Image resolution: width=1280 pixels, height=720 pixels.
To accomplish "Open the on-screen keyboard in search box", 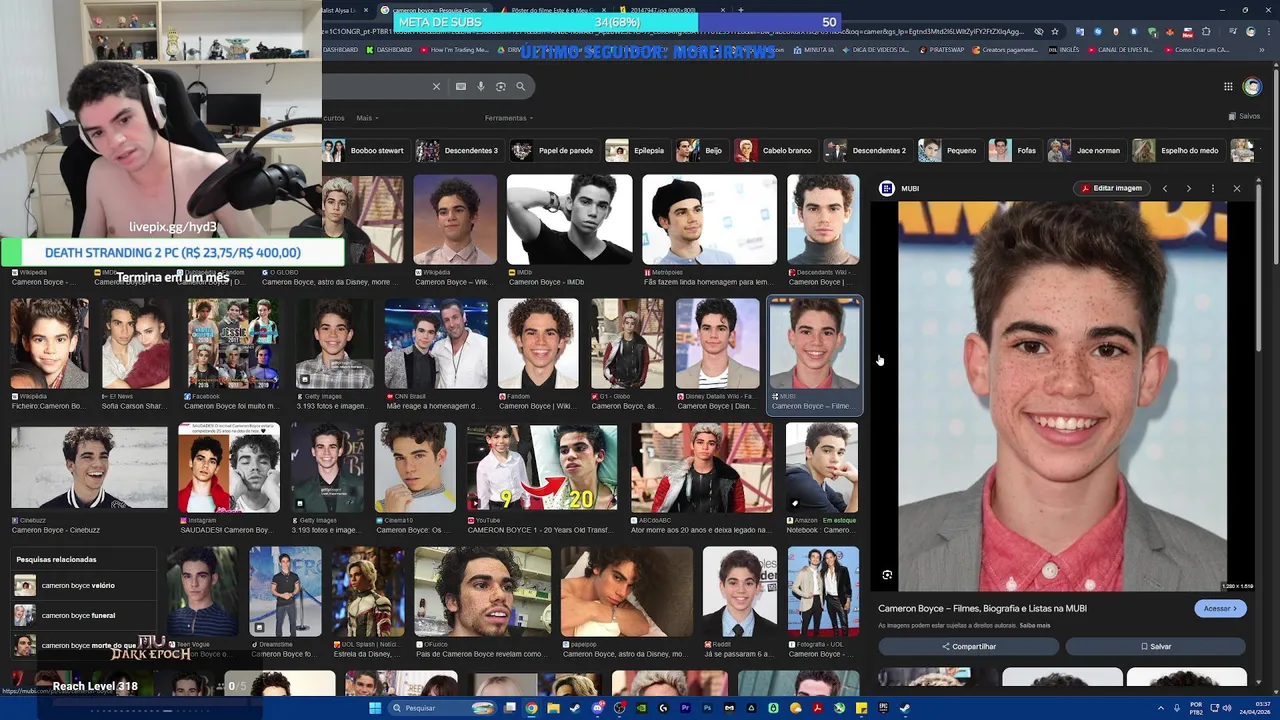I will [461, 87].
